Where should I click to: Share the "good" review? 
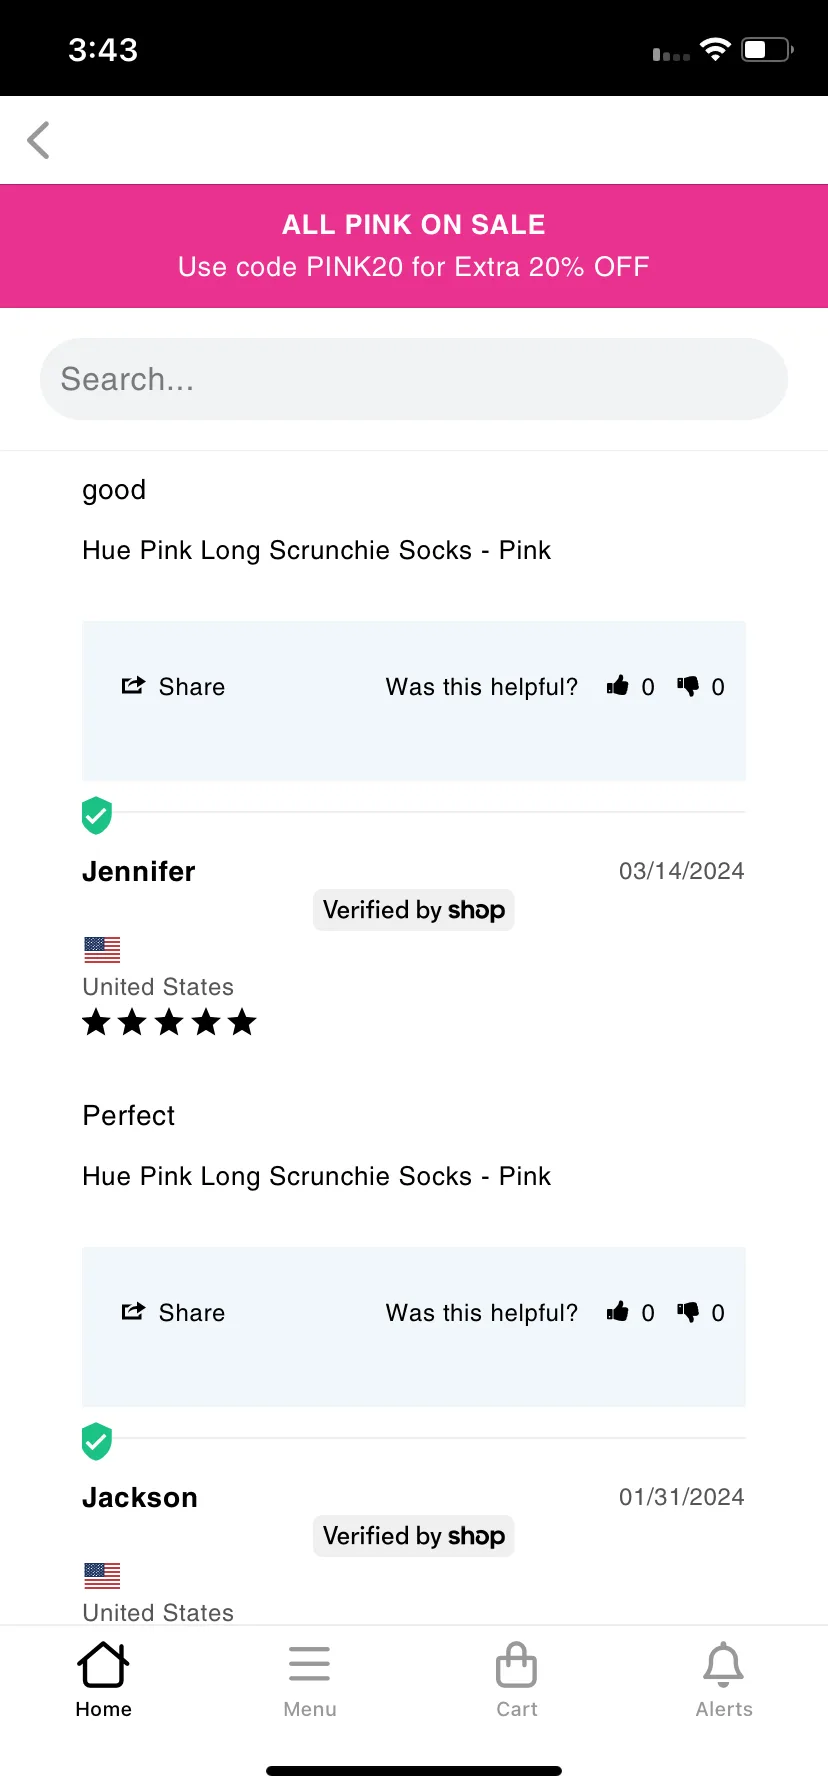173,687
